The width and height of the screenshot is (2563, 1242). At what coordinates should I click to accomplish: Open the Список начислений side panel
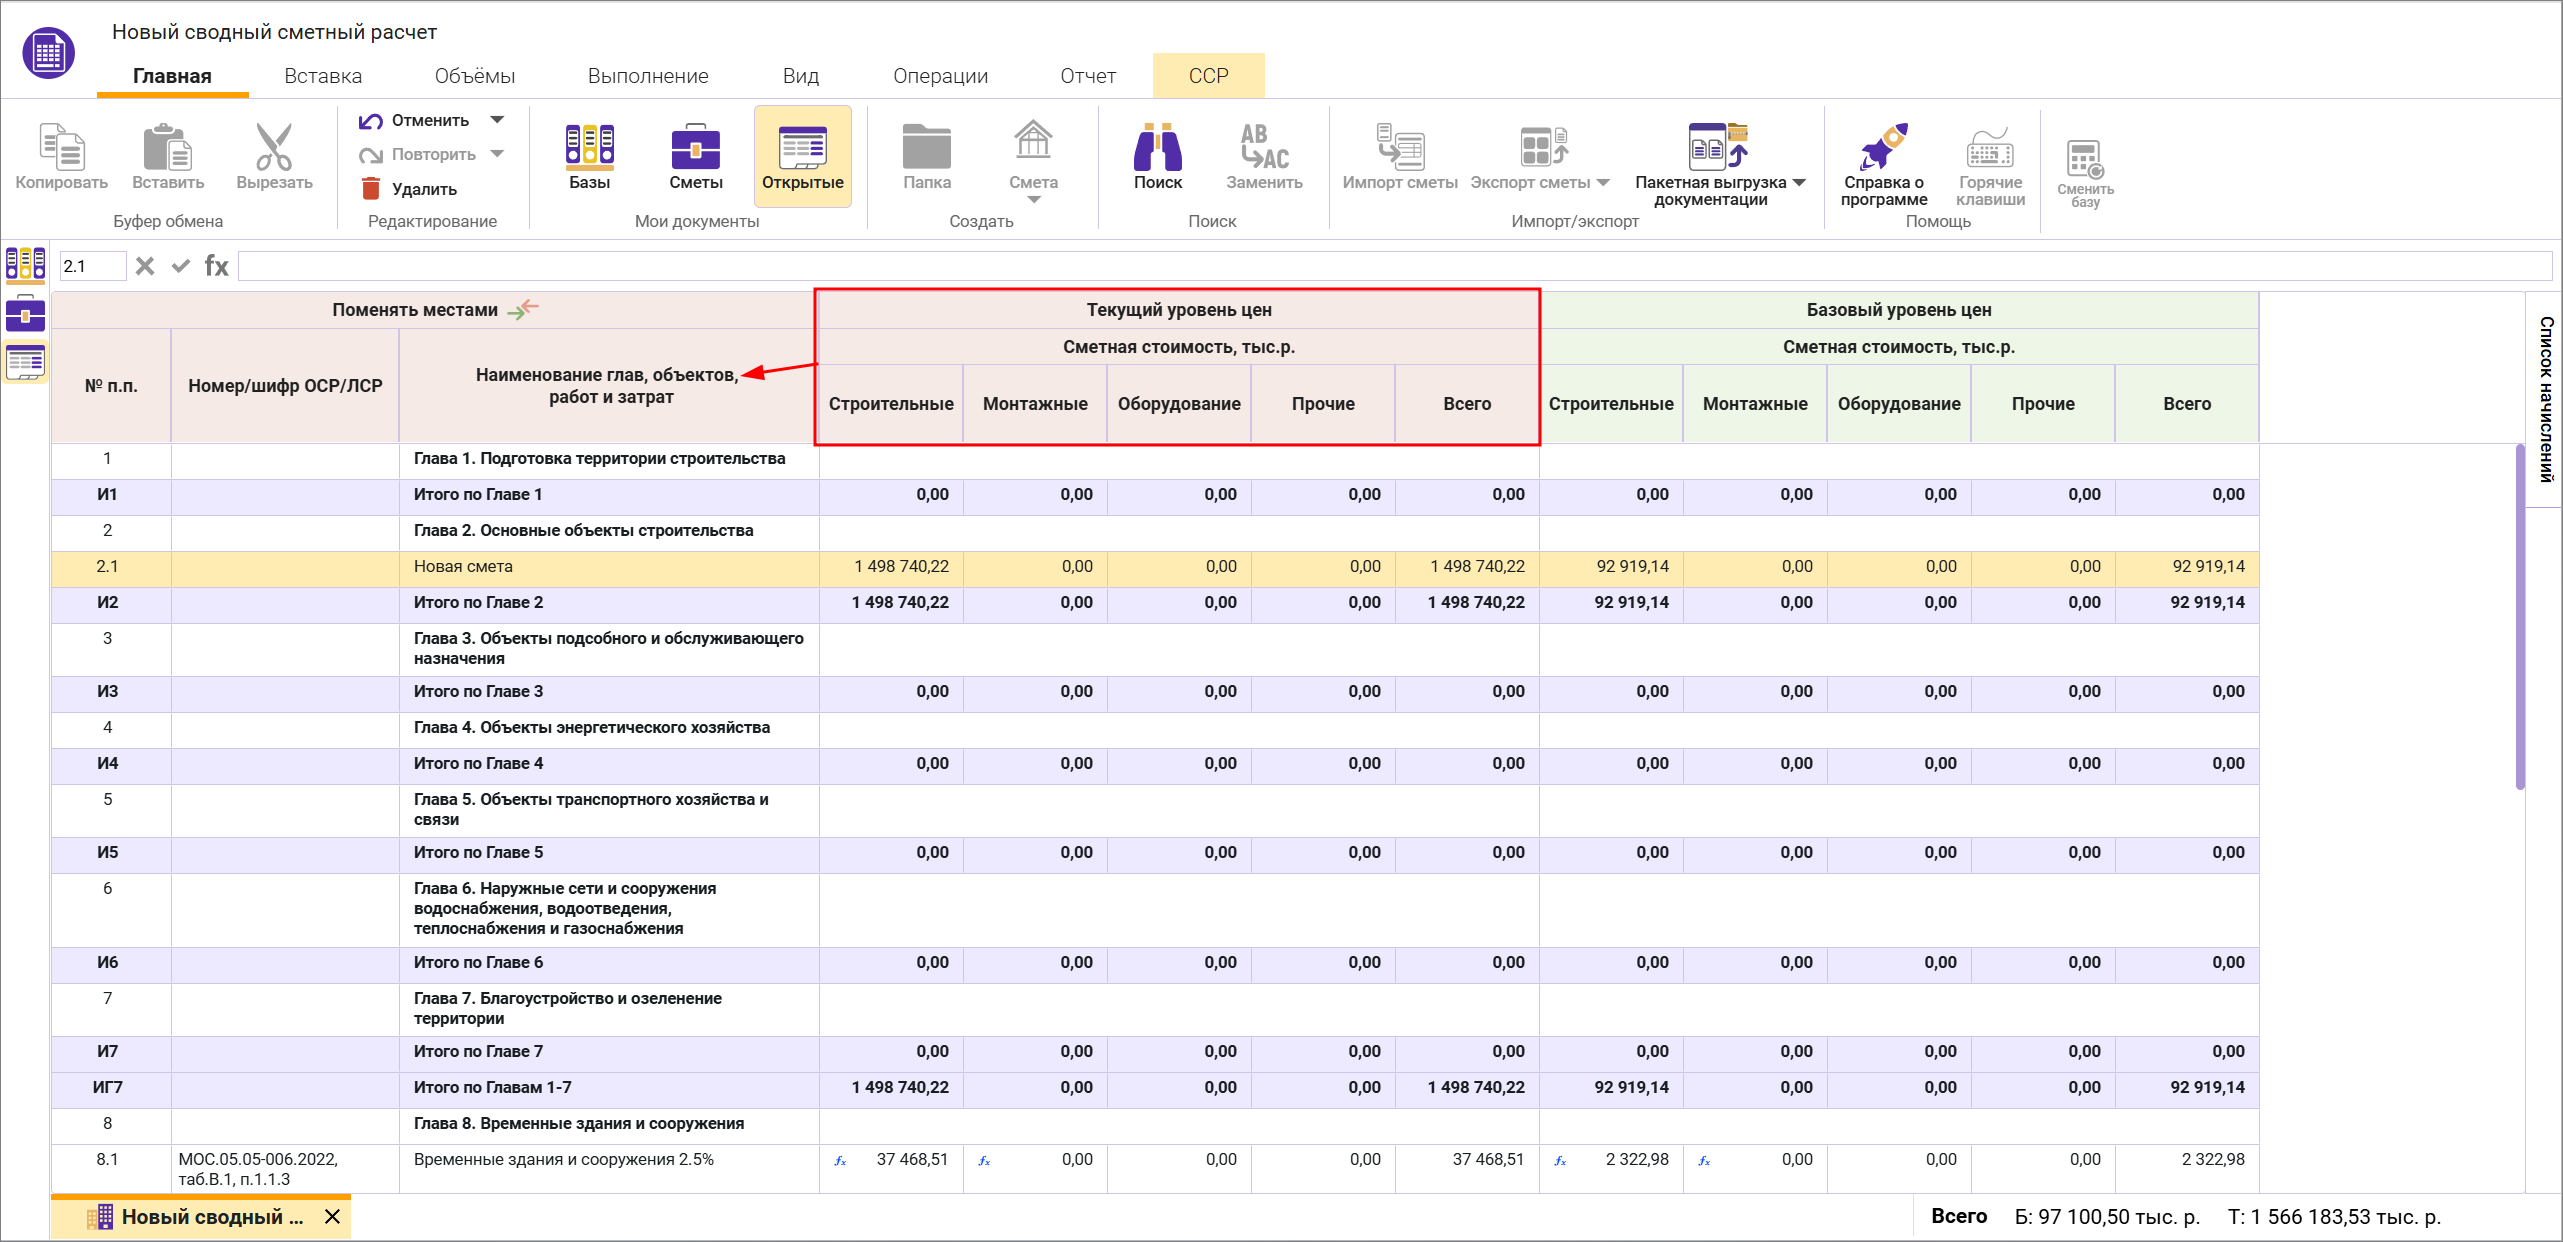tap(2545, 399)
